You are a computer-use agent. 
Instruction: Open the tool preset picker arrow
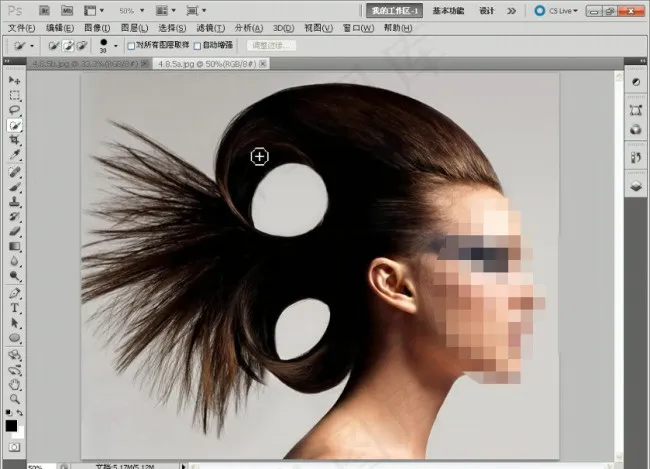tap(32, 46)
